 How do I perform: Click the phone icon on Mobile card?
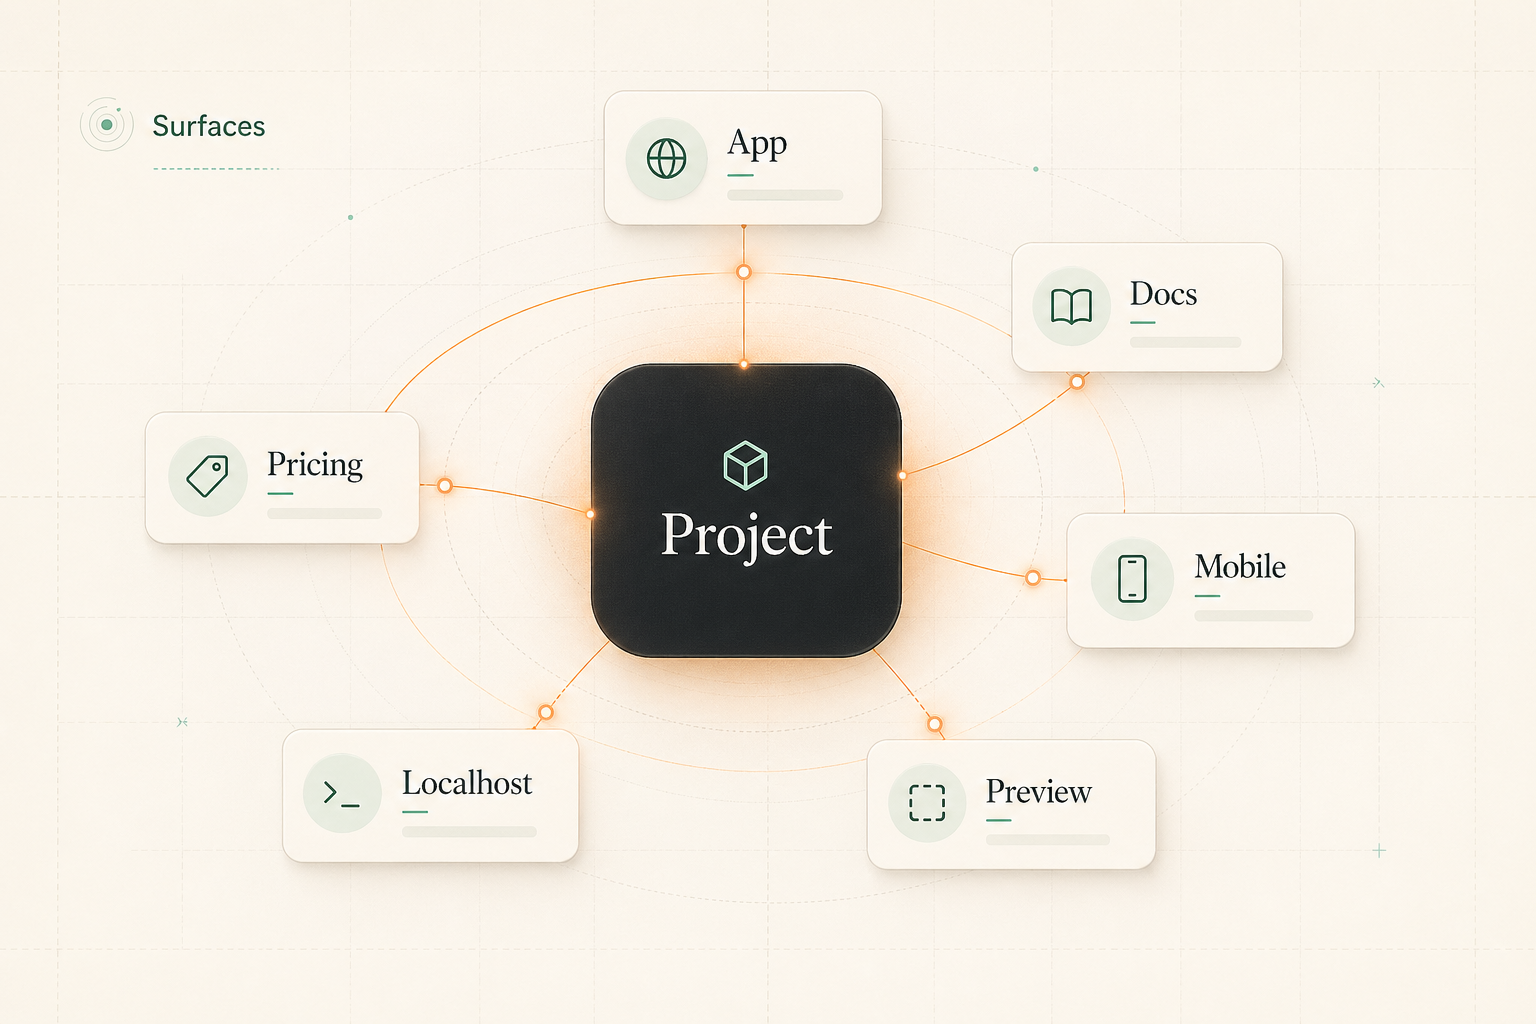point(1132,578)
